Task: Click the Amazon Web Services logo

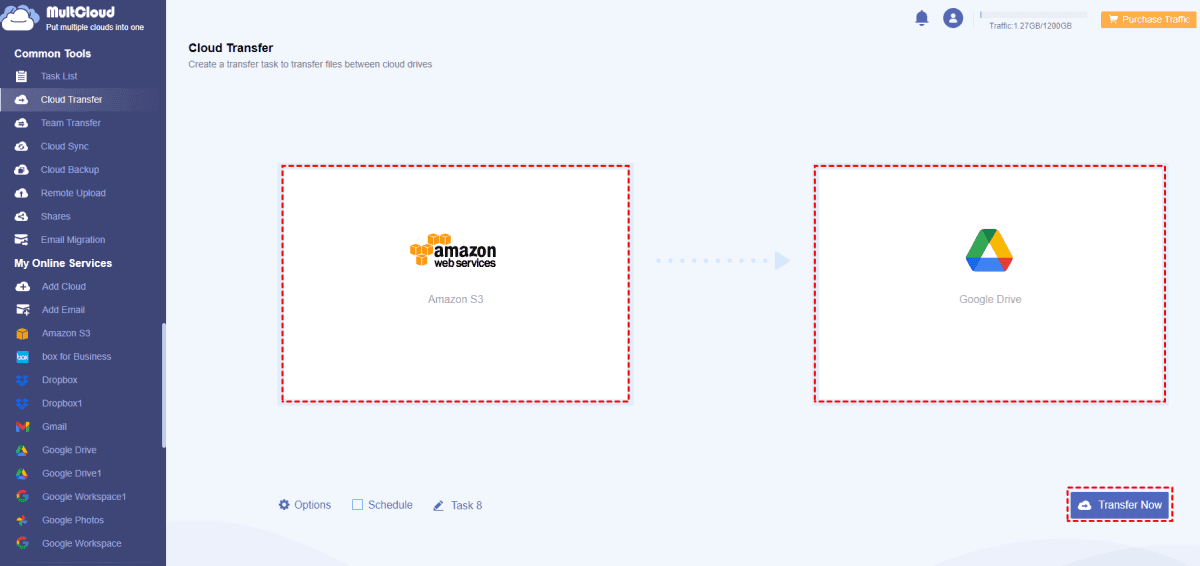Action: [453, 251]
